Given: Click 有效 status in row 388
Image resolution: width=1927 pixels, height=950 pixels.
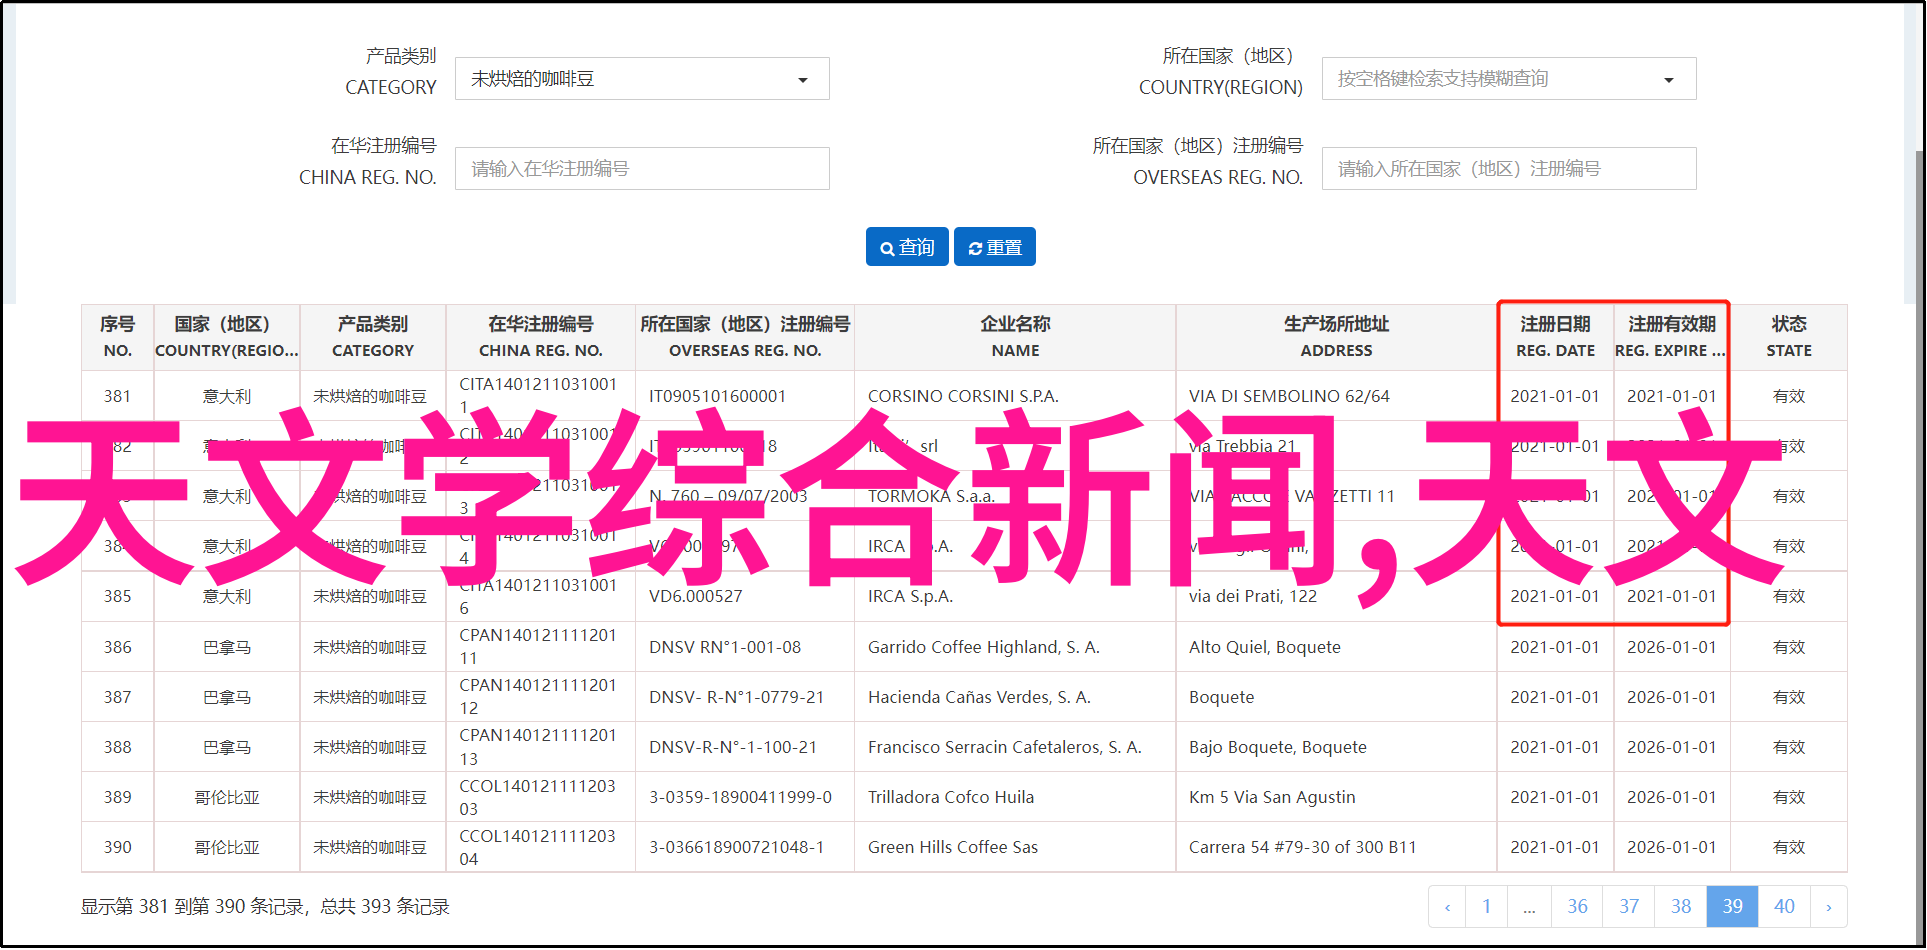Looking at the screenshot, I should click(x=1789, y=747).
